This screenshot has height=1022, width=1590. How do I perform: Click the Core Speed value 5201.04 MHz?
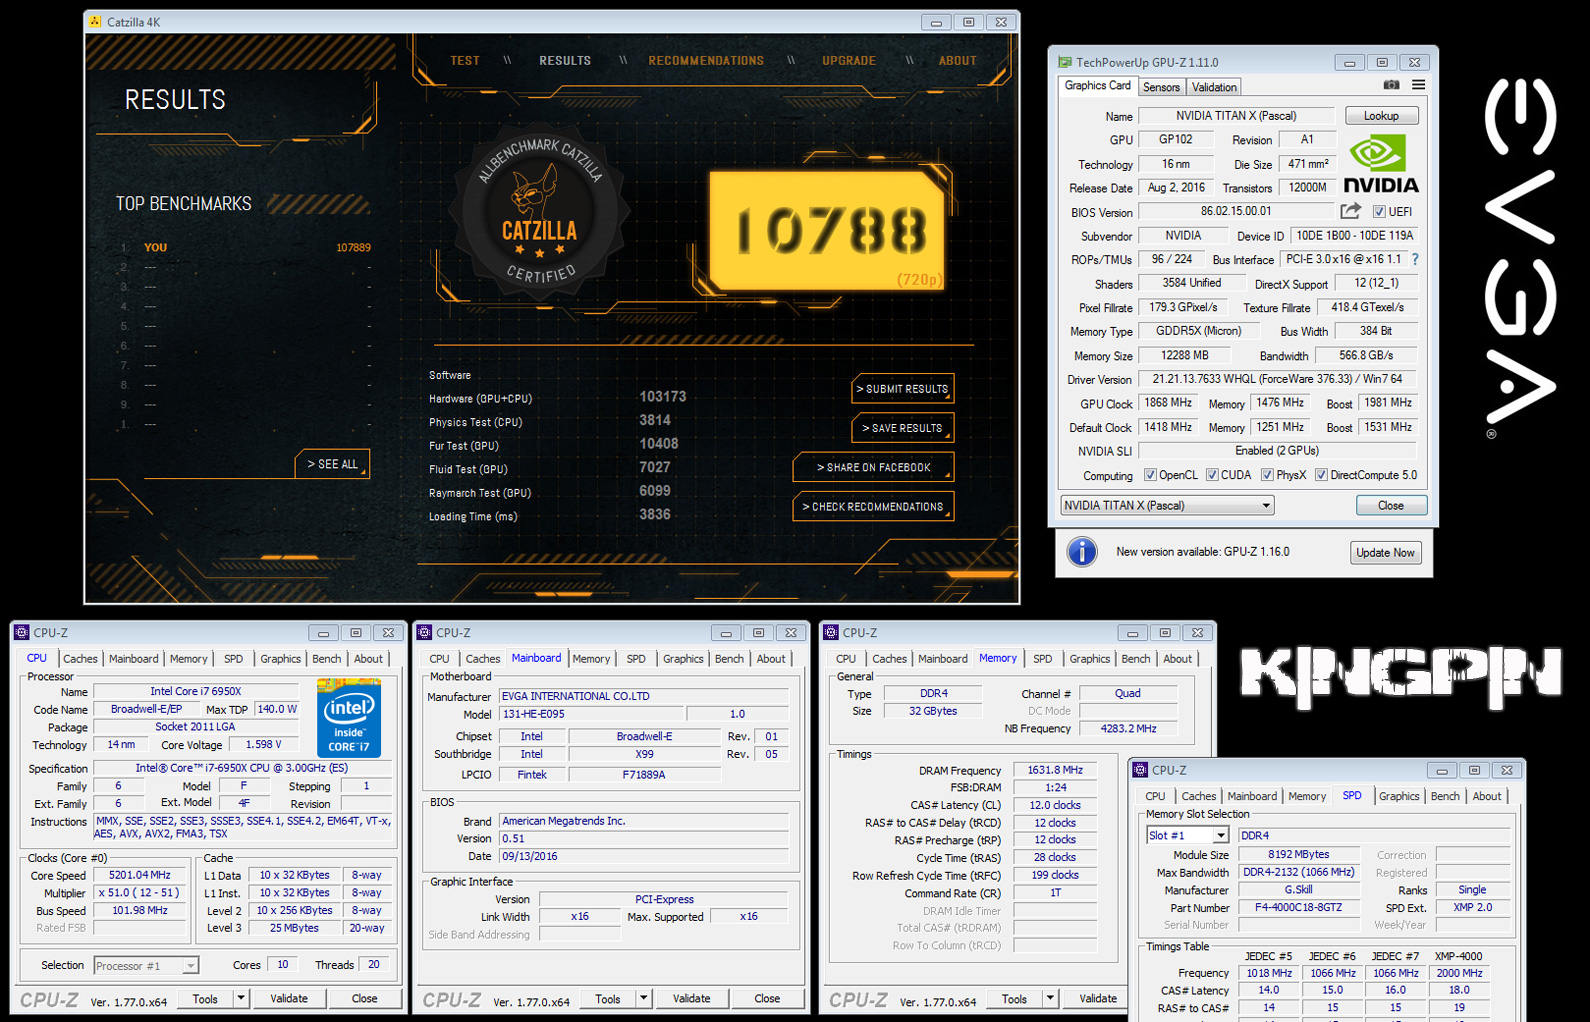pyautogui.click(x=140, y=875)
